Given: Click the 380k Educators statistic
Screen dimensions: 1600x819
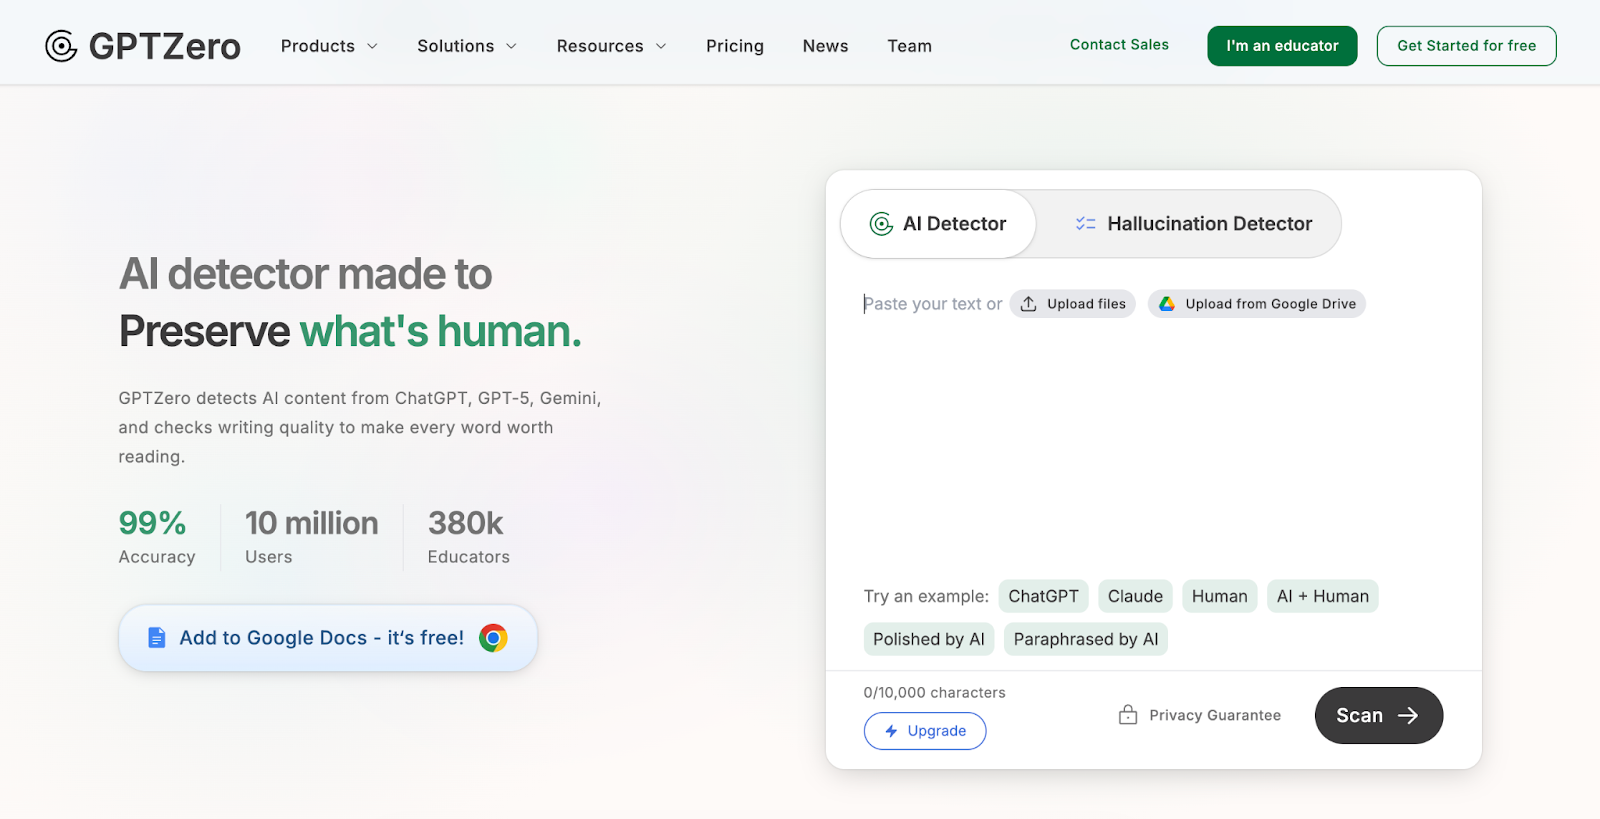Looking at the screenshot, I should pyautogui.click(x=468, y=537).
